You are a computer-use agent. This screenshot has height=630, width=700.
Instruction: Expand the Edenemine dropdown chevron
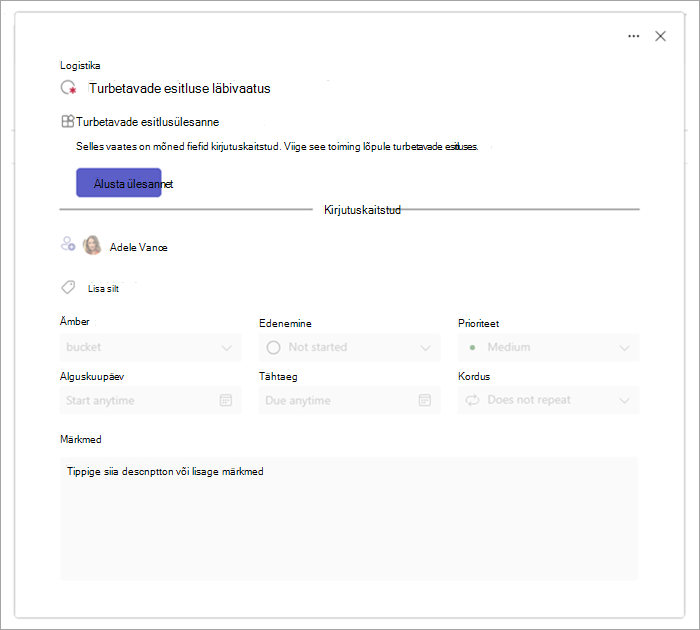425,348
